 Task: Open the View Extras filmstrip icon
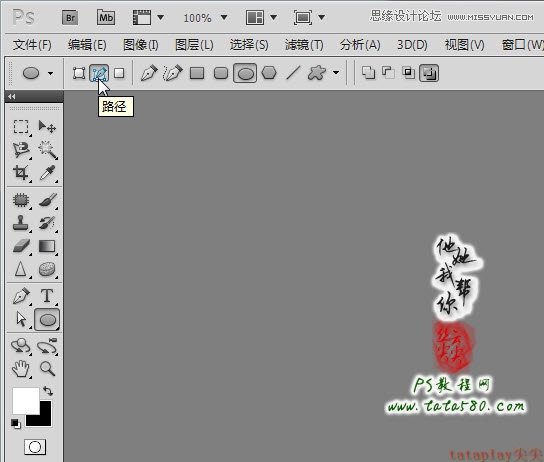click(x=142, y=17)
